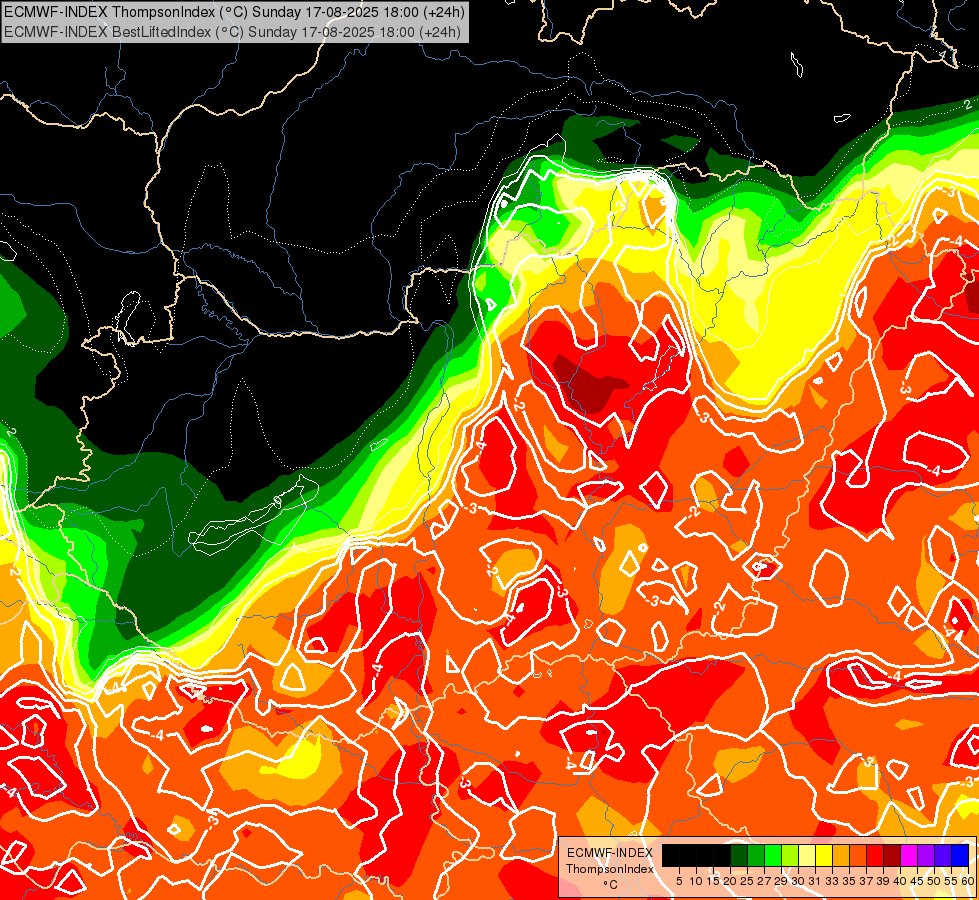
Task: Select the magenta 40–45 legend swatch
Action: tap(909, 855)
